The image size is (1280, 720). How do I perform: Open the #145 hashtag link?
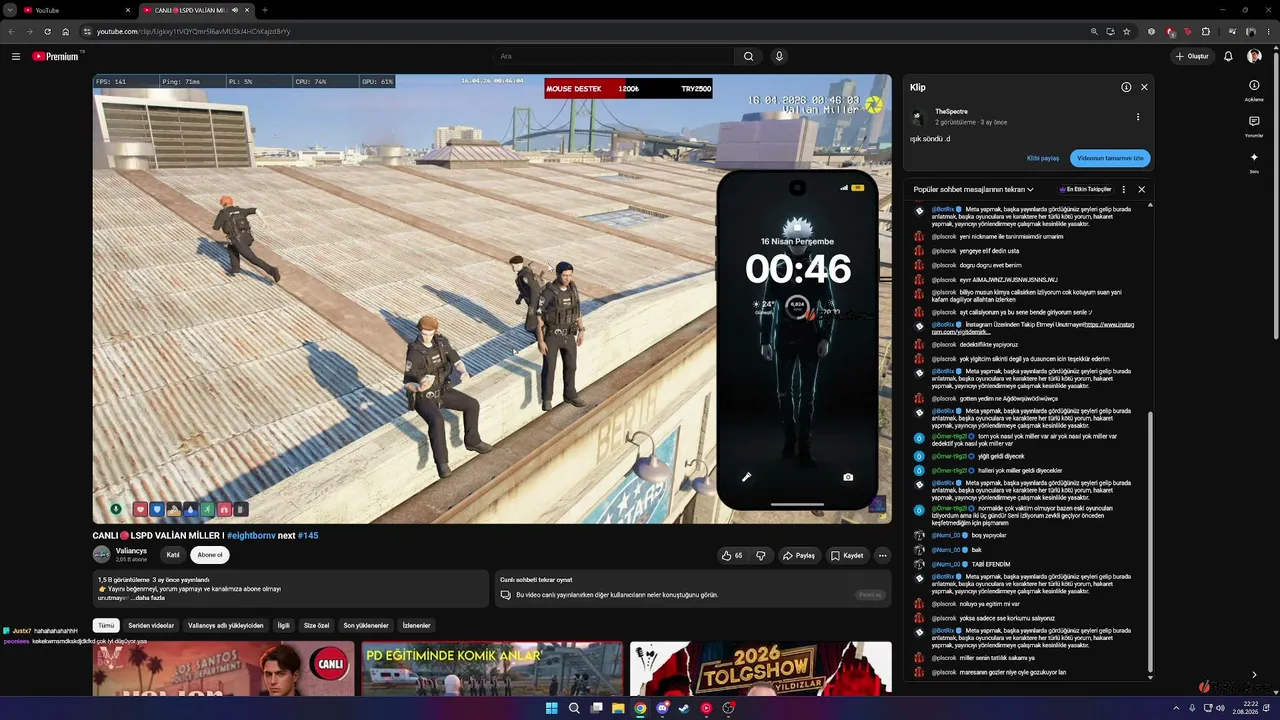coord(308,535)
